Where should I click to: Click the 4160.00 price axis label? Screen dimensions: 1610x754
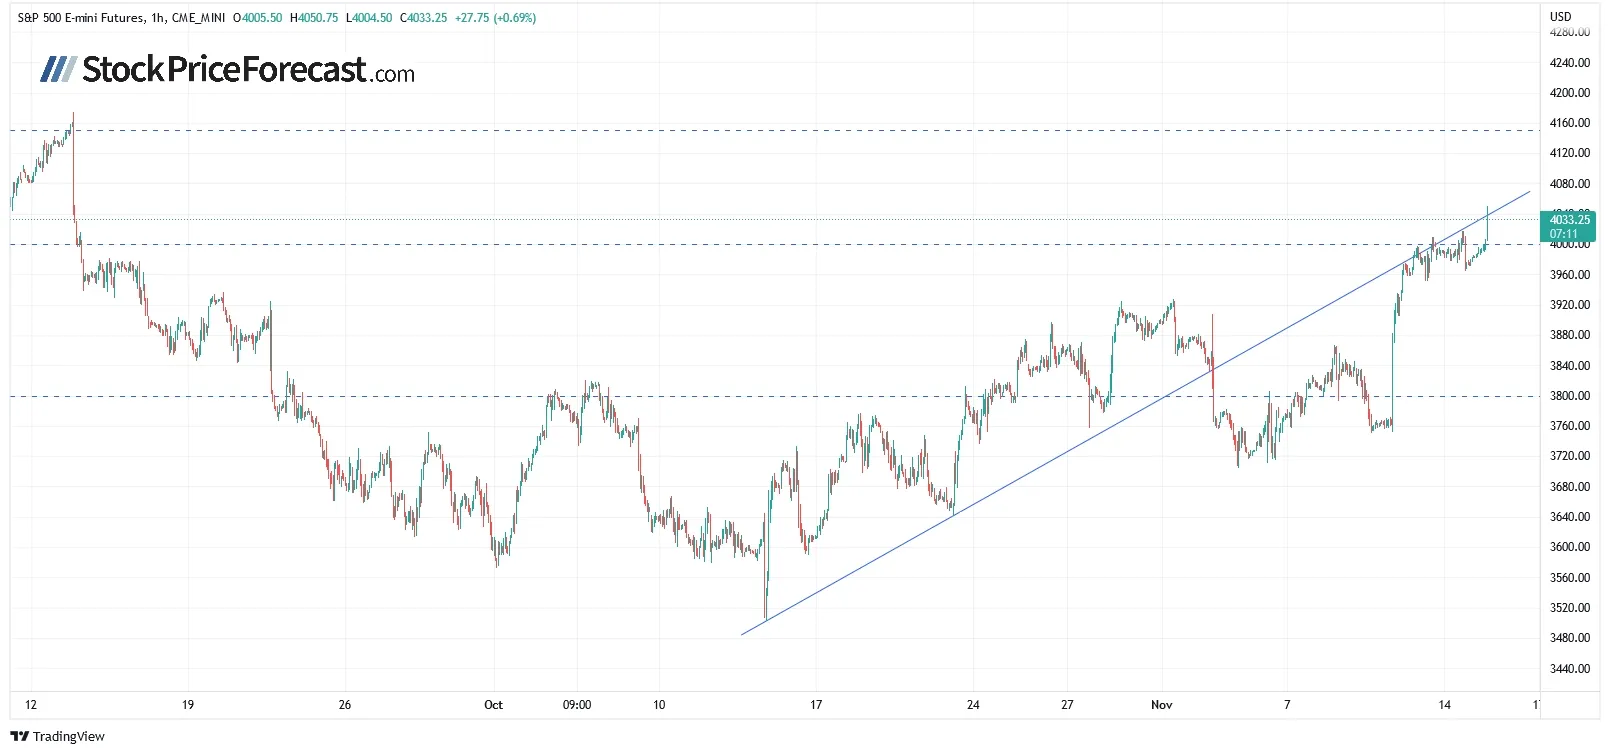point(1569,123)
